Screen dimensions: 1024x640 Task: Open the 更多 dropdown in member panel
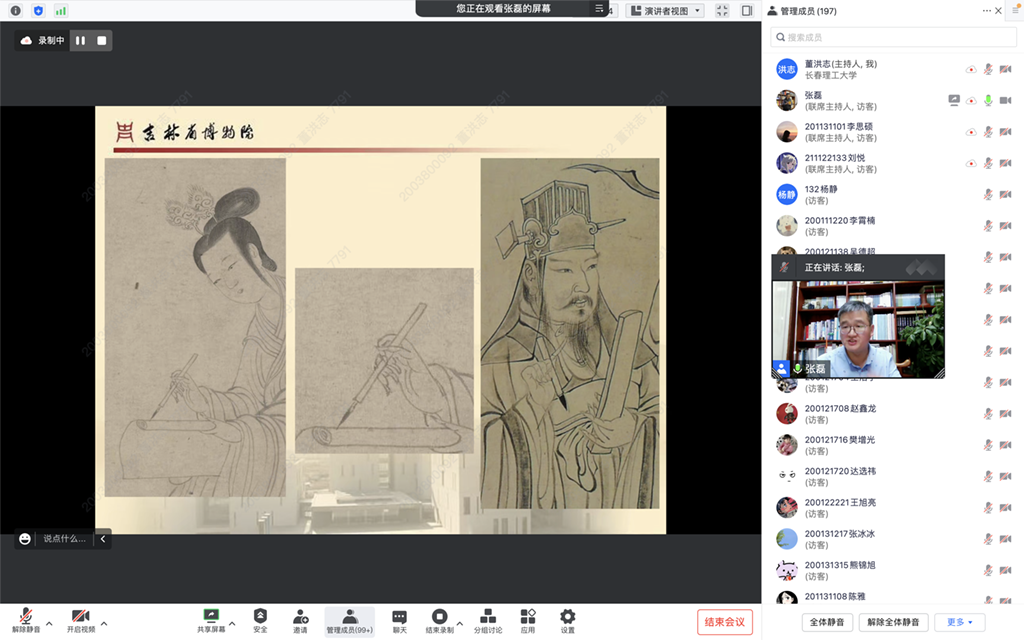pos(959,622)
